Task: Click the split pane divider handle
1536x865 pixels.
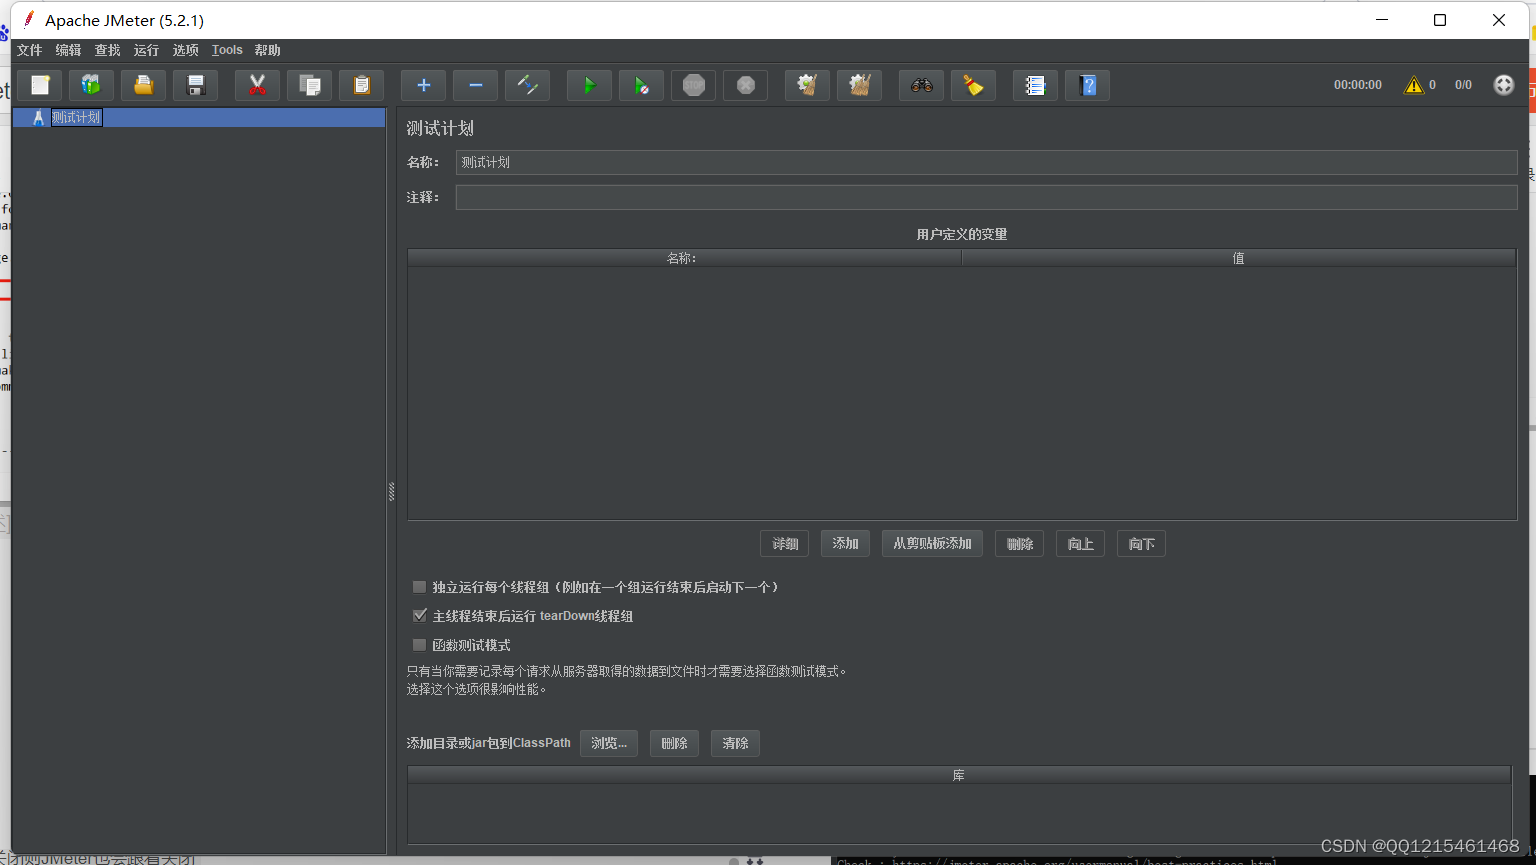Action: coord(391,491)
